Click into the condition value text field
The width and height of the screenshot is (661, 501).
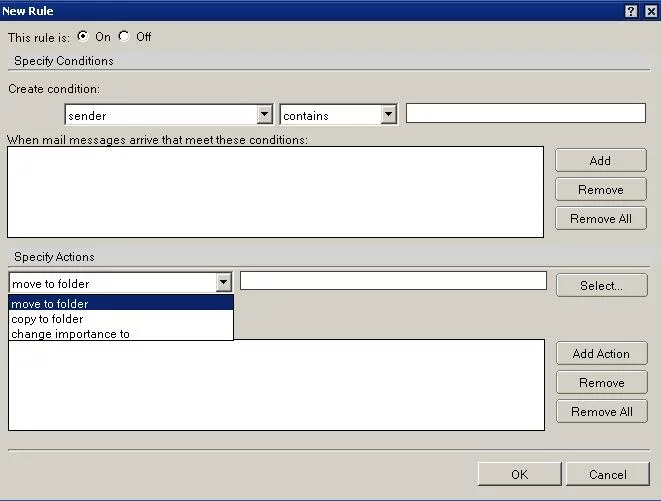[x=525, y=113]
